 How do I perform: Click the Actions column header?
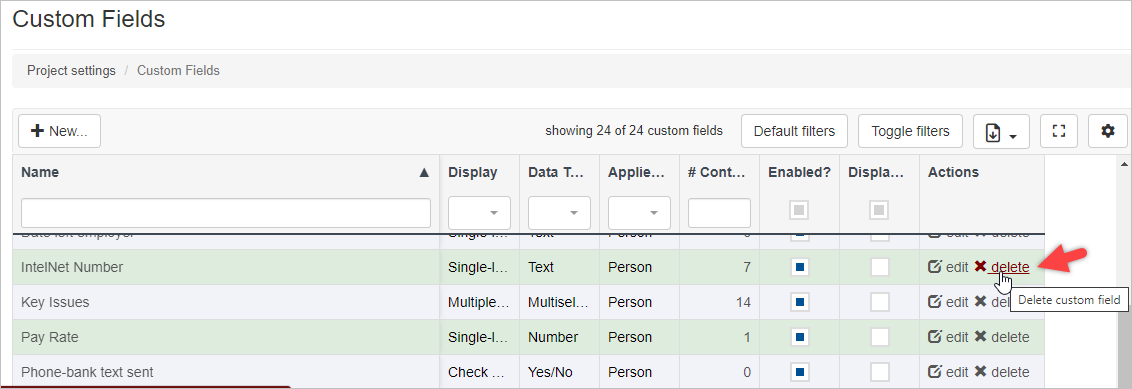tap(982, 172)
